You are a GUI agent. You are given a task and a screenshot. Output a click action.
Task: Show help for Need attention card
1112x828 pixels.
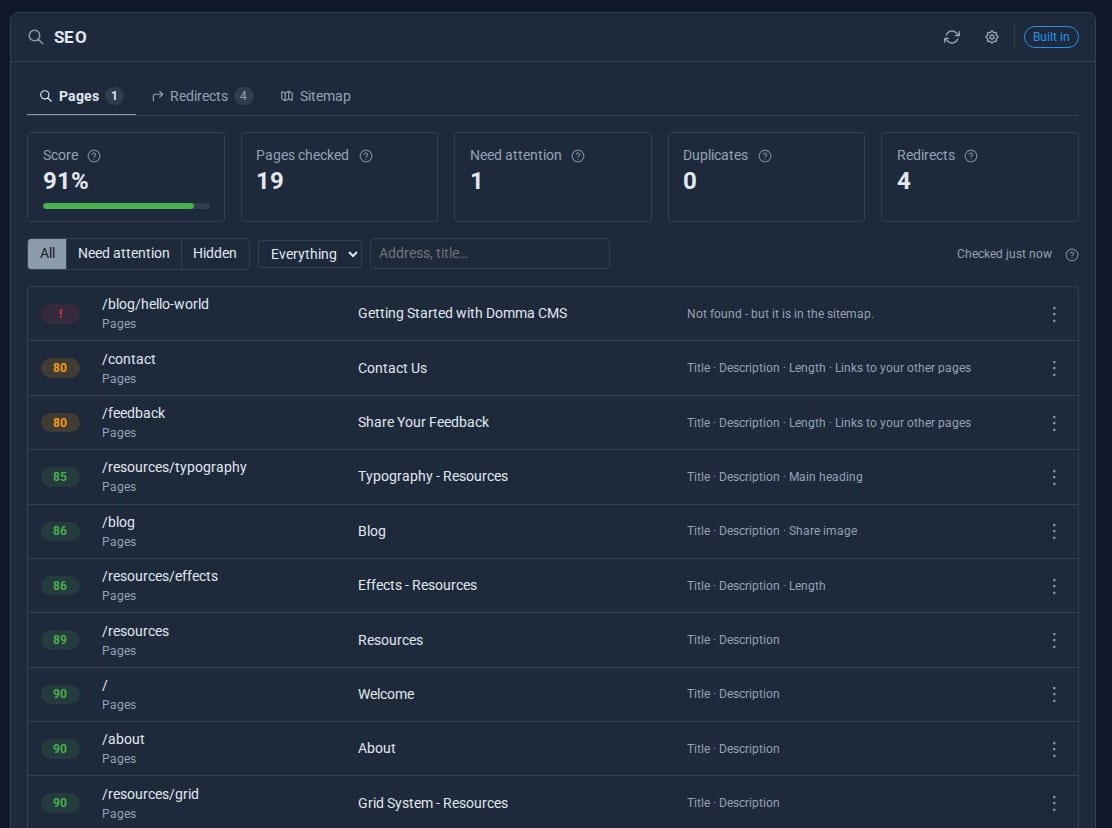click(x=578, y=156)
